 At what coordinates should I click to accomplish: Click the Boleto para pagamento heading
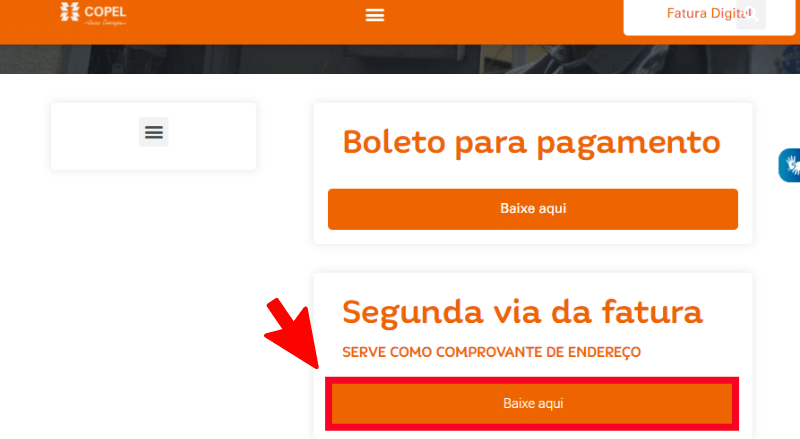531,142
